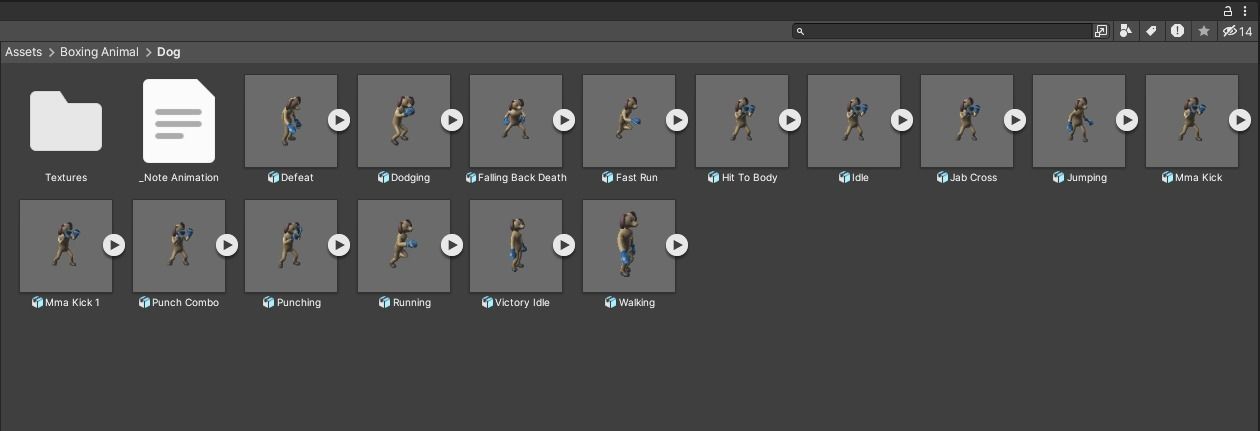Open the project window options menu
Image resolution: width=1260 pixels, height=431 pixels.
tap(1245, 11)
